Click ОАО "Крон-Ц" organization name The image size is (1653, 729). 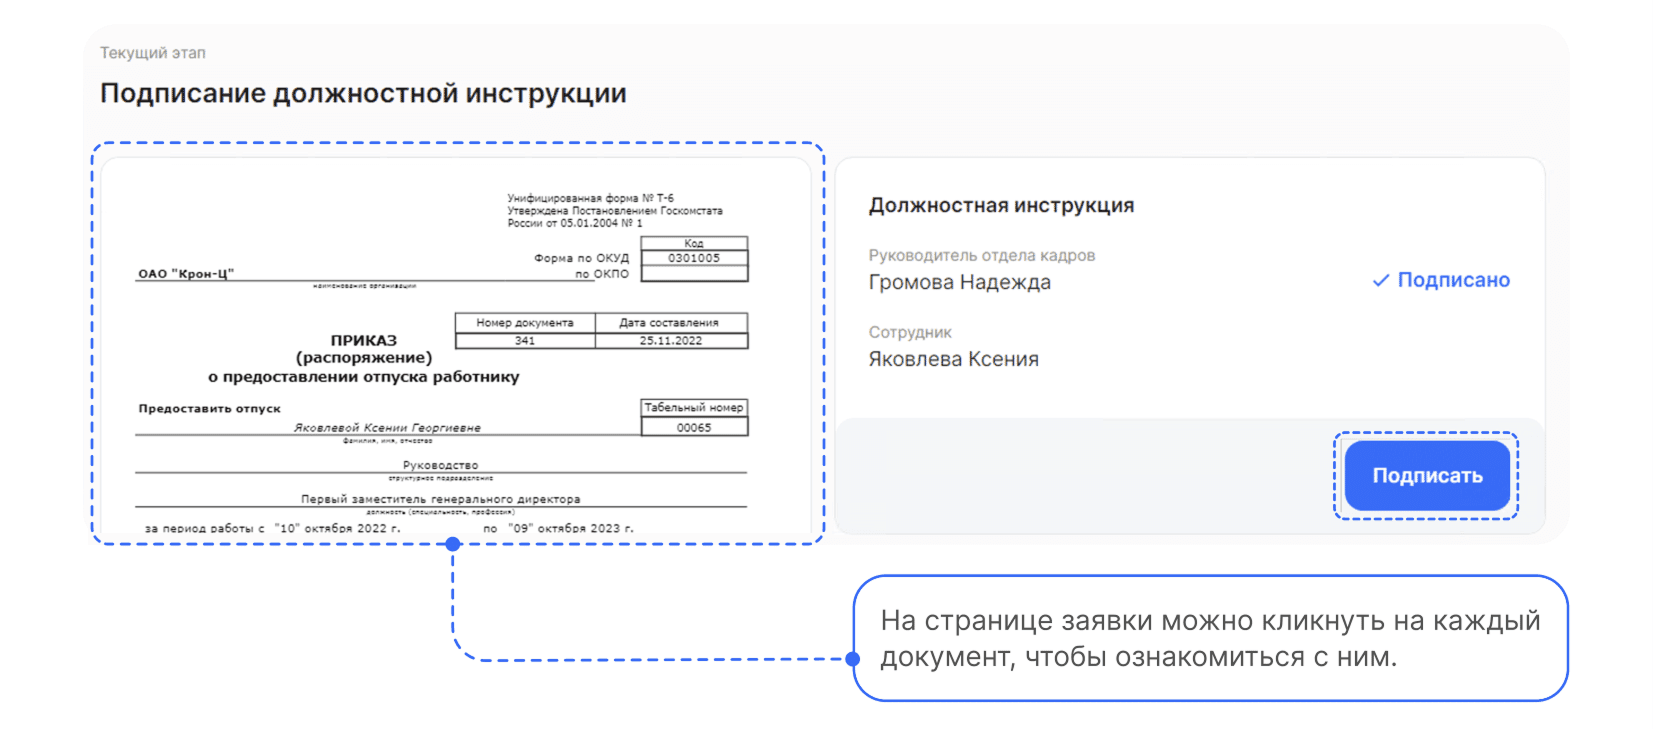click(186, 273)
